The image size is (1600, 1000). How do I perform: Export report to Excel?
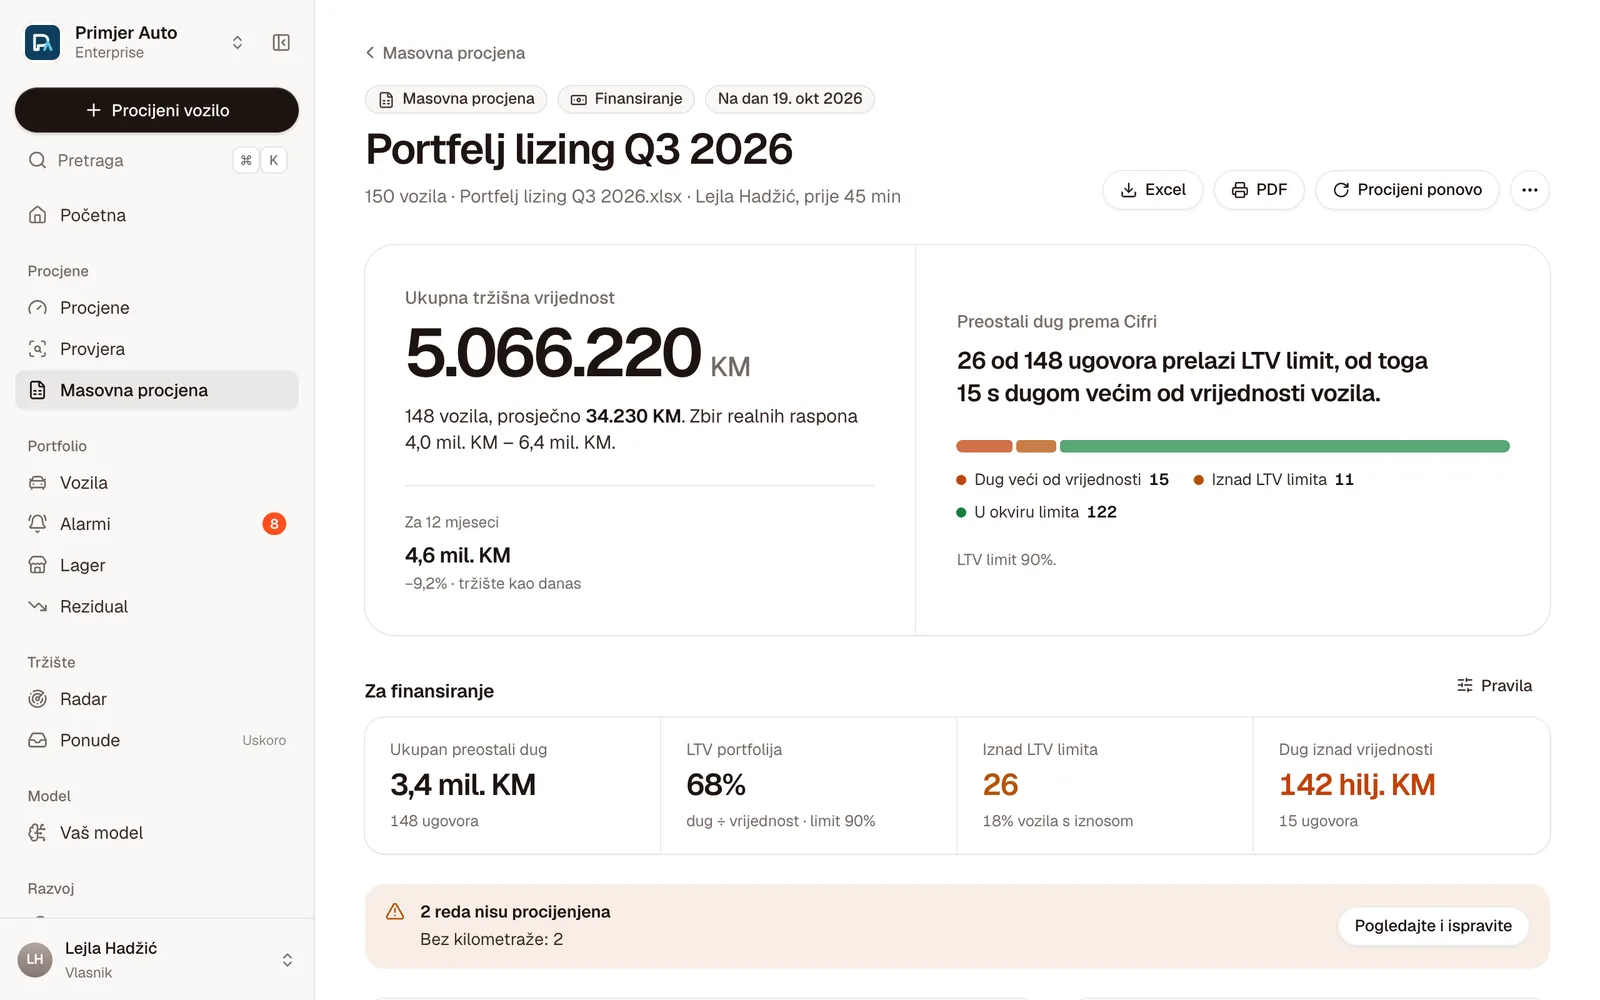click(1153, 190)
